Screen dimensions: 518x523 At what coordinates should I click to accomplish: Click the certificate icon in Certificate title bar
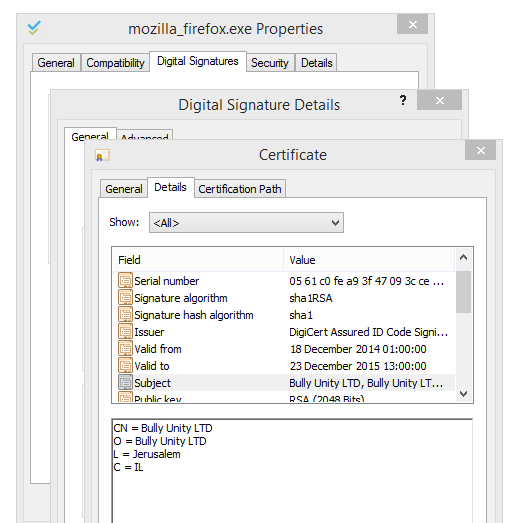(x=102, y=155)
